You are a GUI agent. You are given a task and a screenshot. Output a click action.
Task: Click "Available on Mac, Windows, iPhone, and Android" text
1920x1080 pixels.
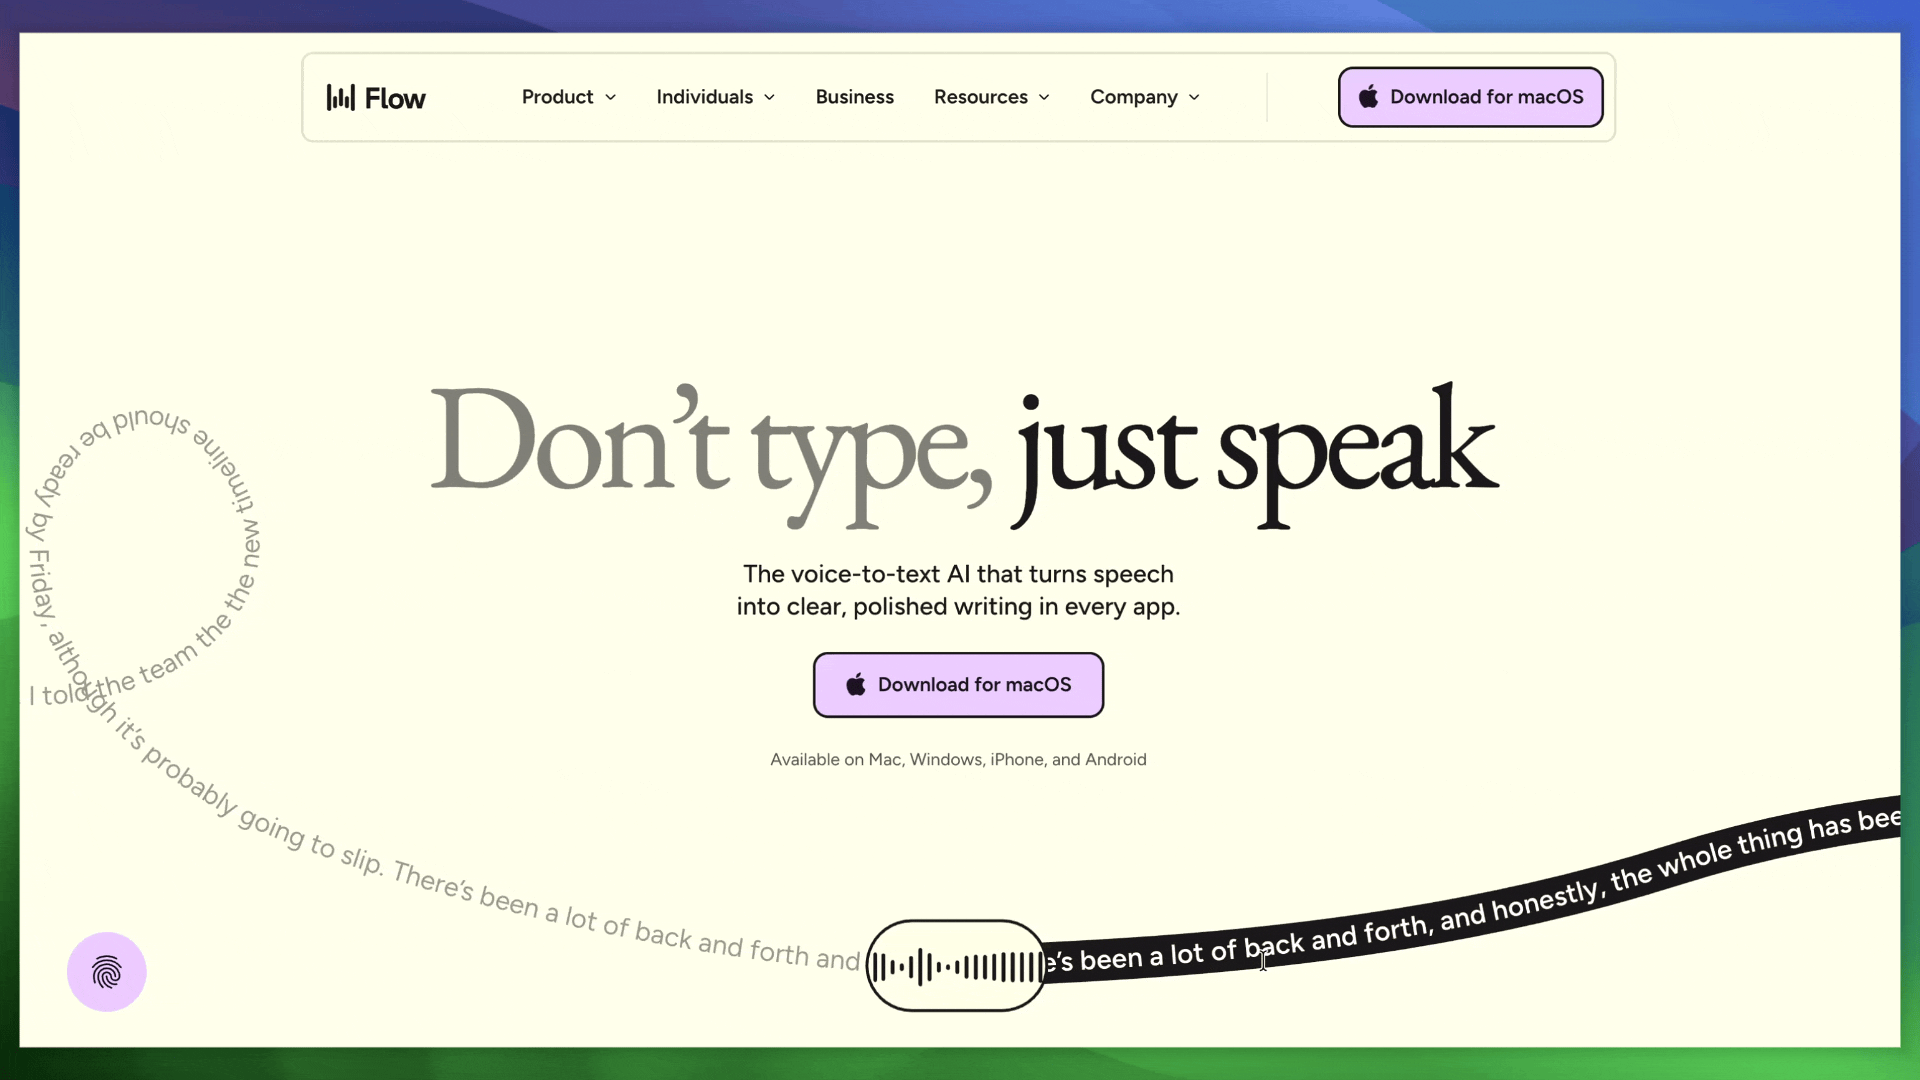pyautogui.click(x=958, y=759)
